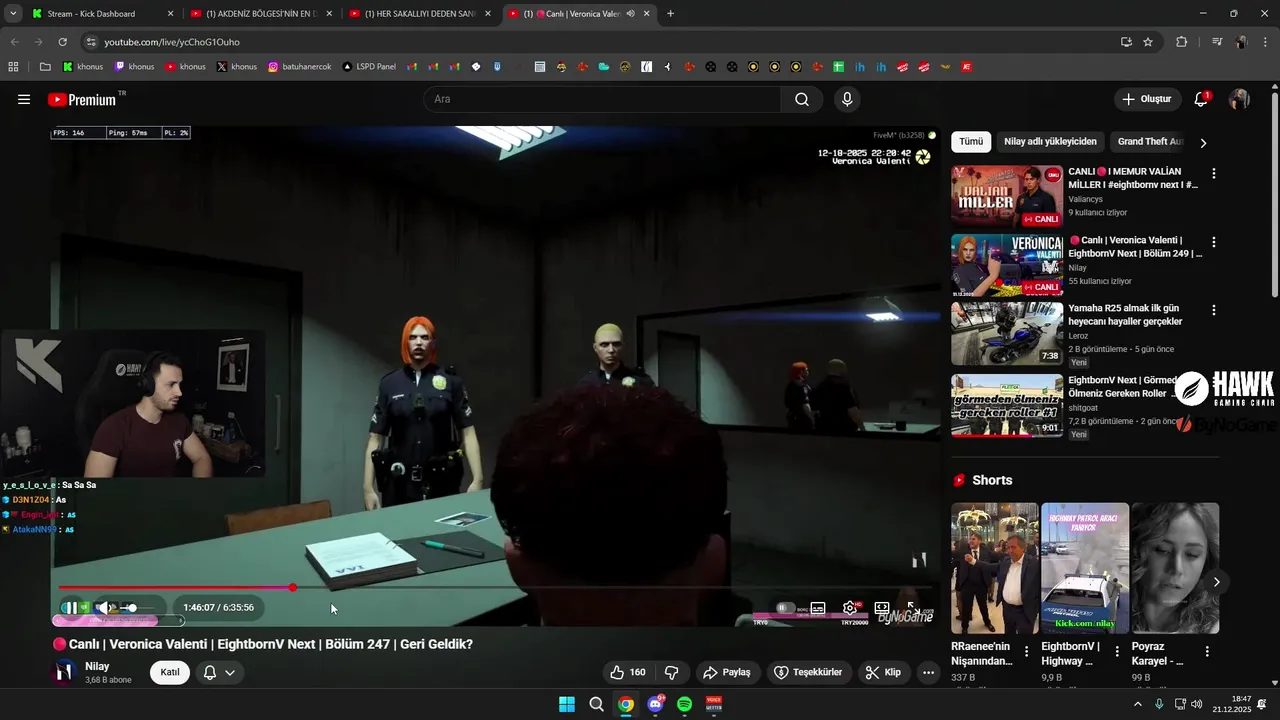Open Chrome extensions puzzle icon
The image size is (1280, 720).
point(1182,42)
